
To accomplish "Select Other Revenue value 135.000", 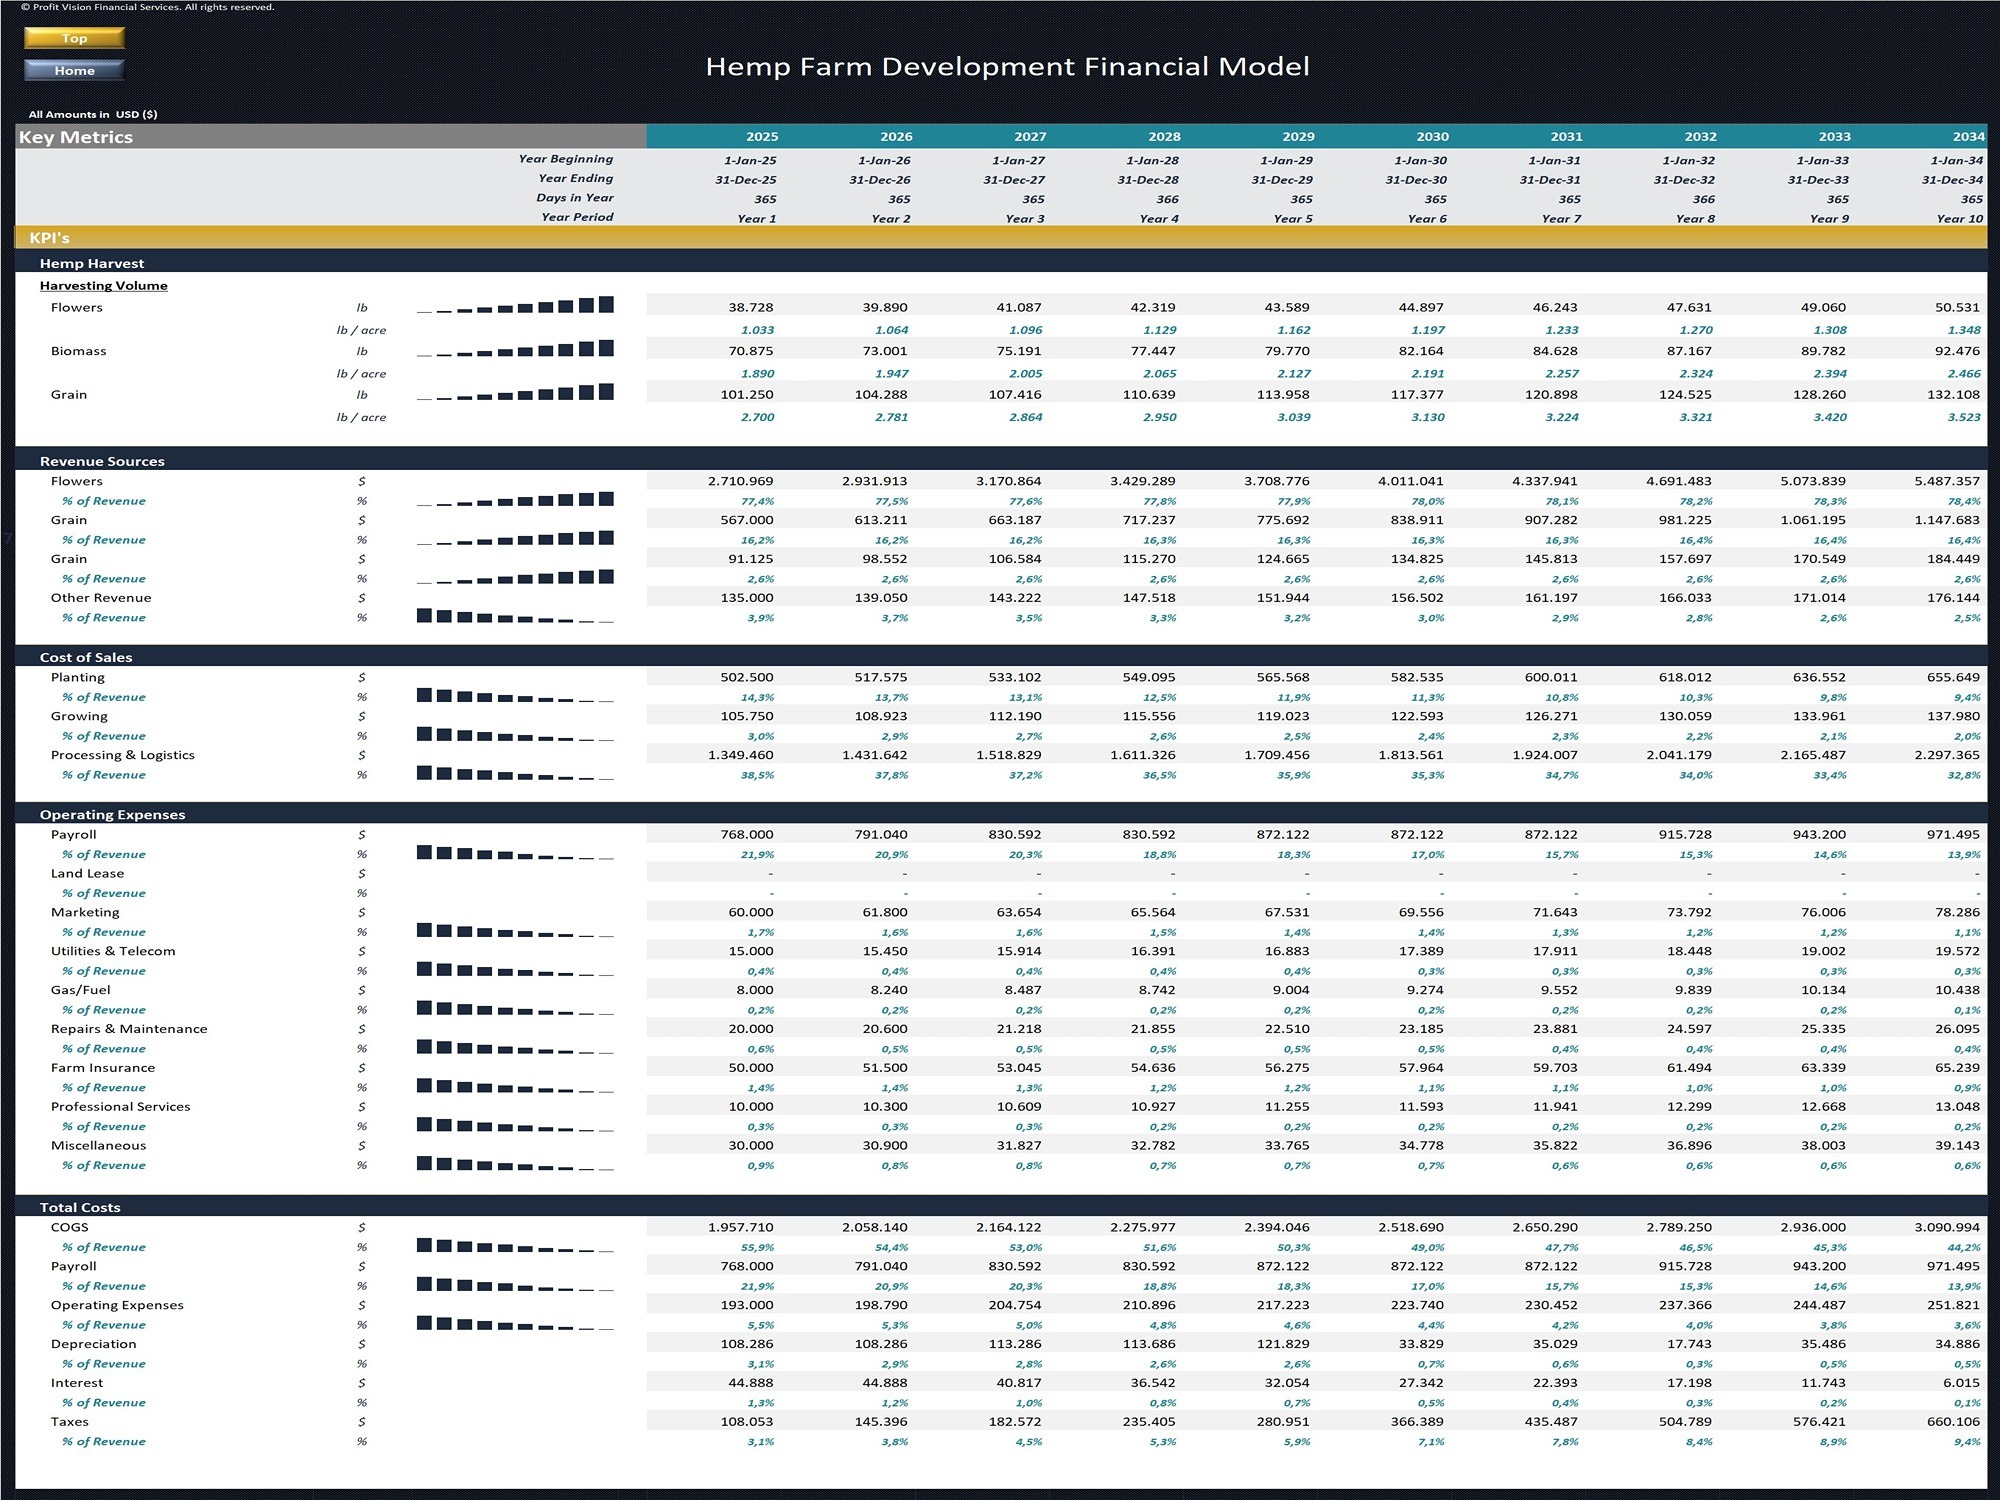I will (746, 598).
